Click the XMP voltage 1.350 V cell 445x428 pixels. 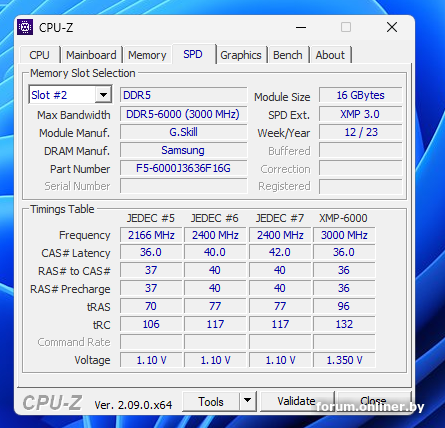tap(344, 360)
